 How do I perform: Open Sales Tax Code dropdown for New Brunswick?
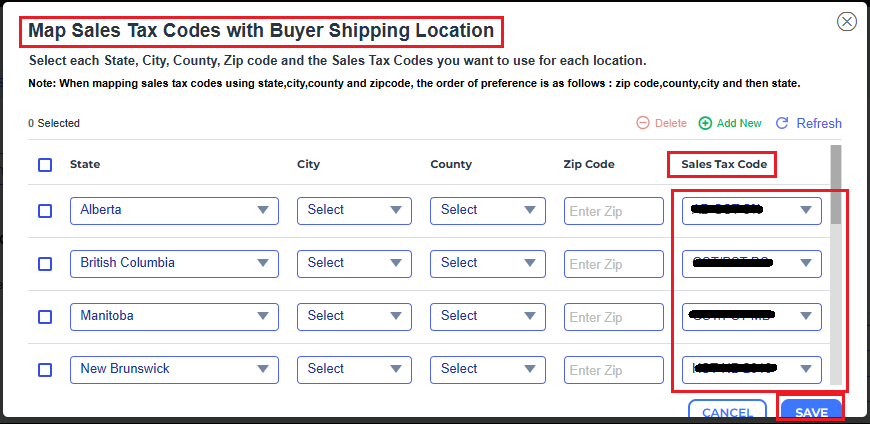(752, 370)
